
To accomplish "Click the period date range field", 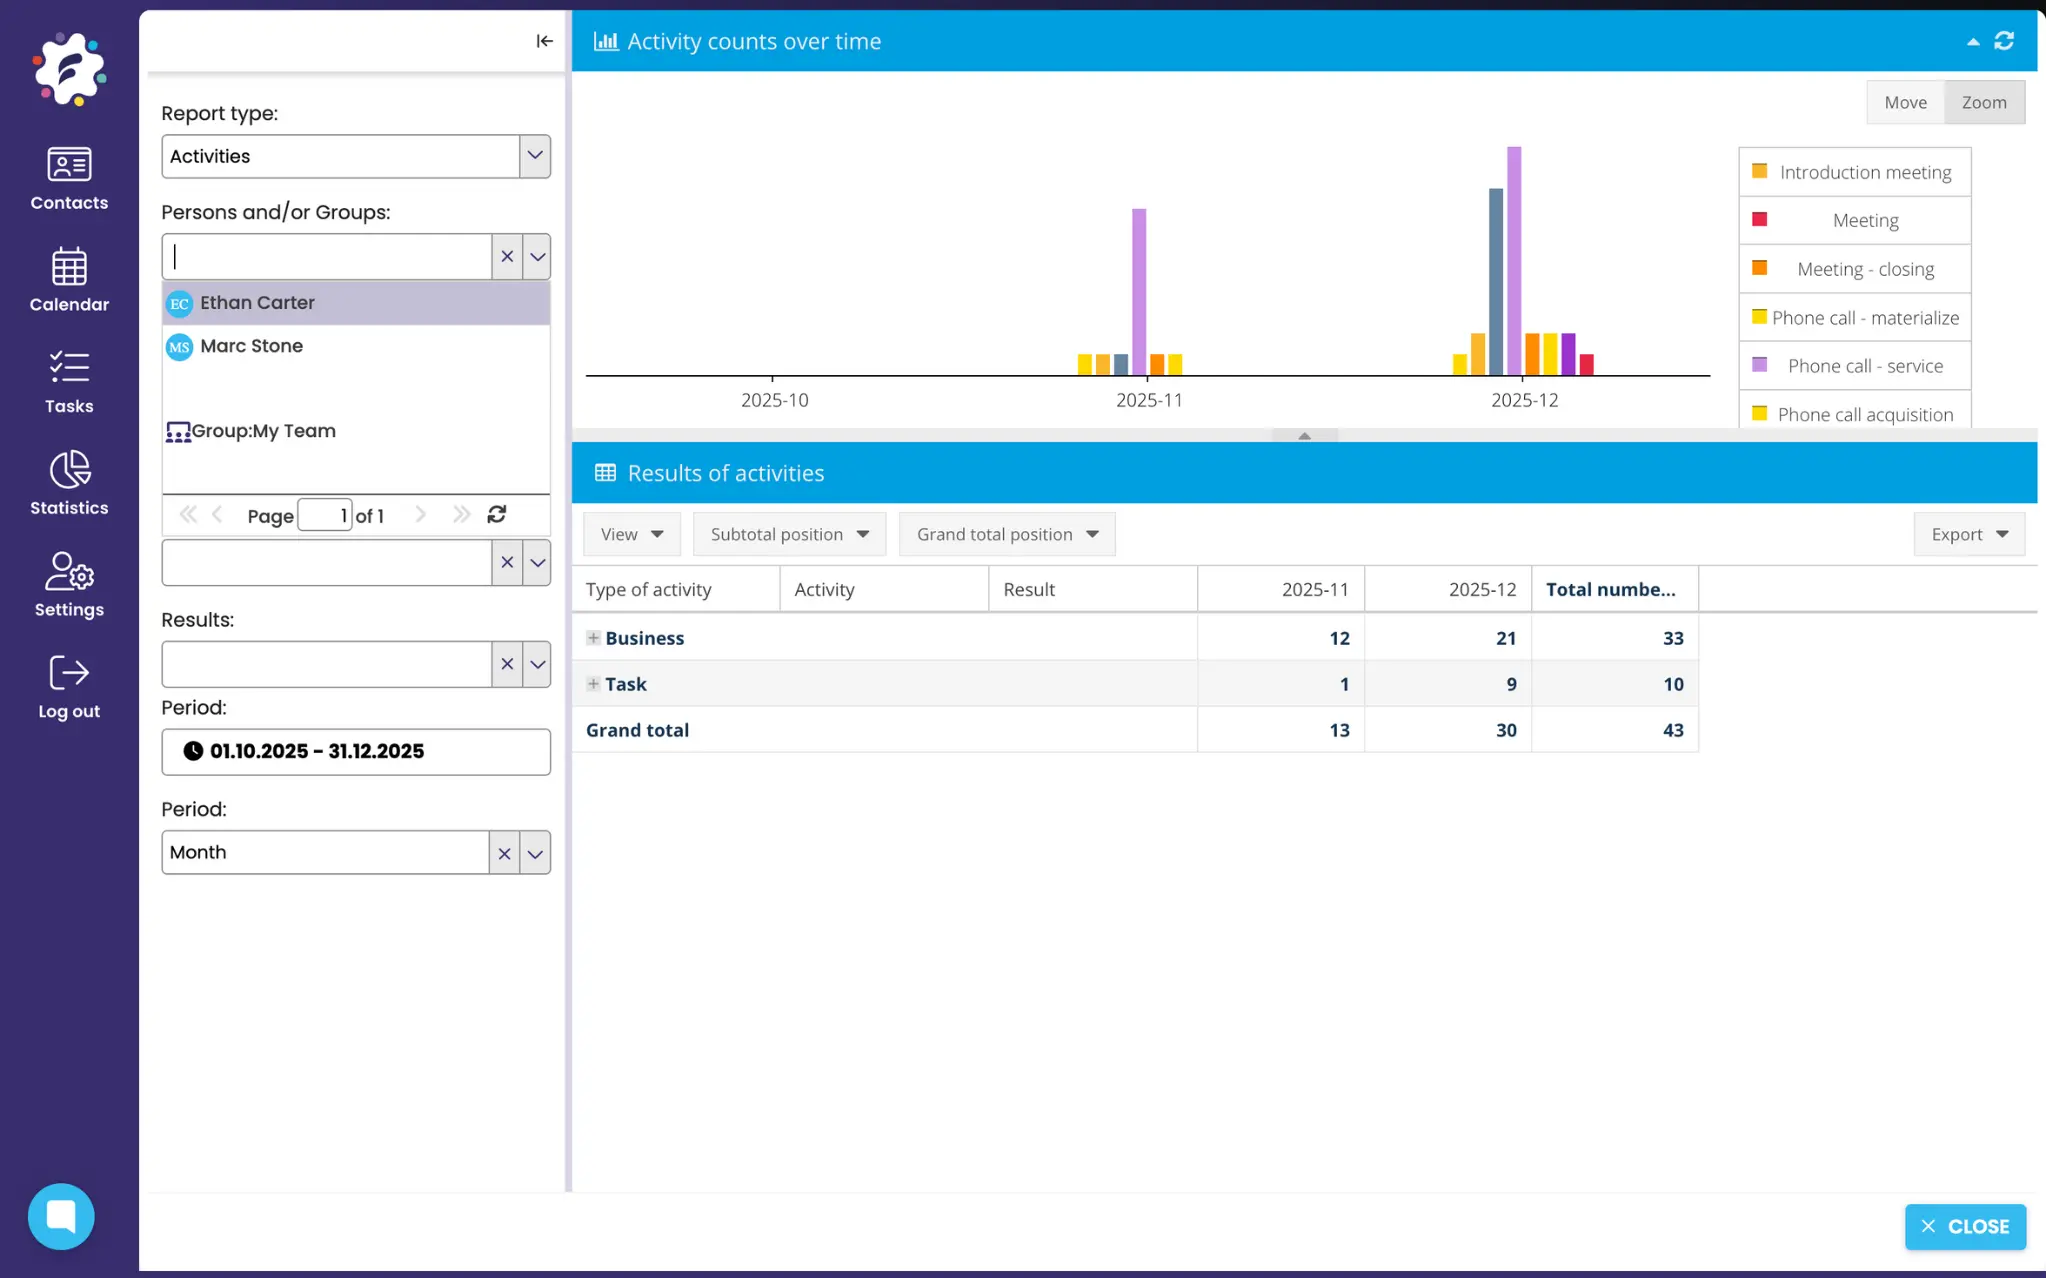I will pos(356,751).
